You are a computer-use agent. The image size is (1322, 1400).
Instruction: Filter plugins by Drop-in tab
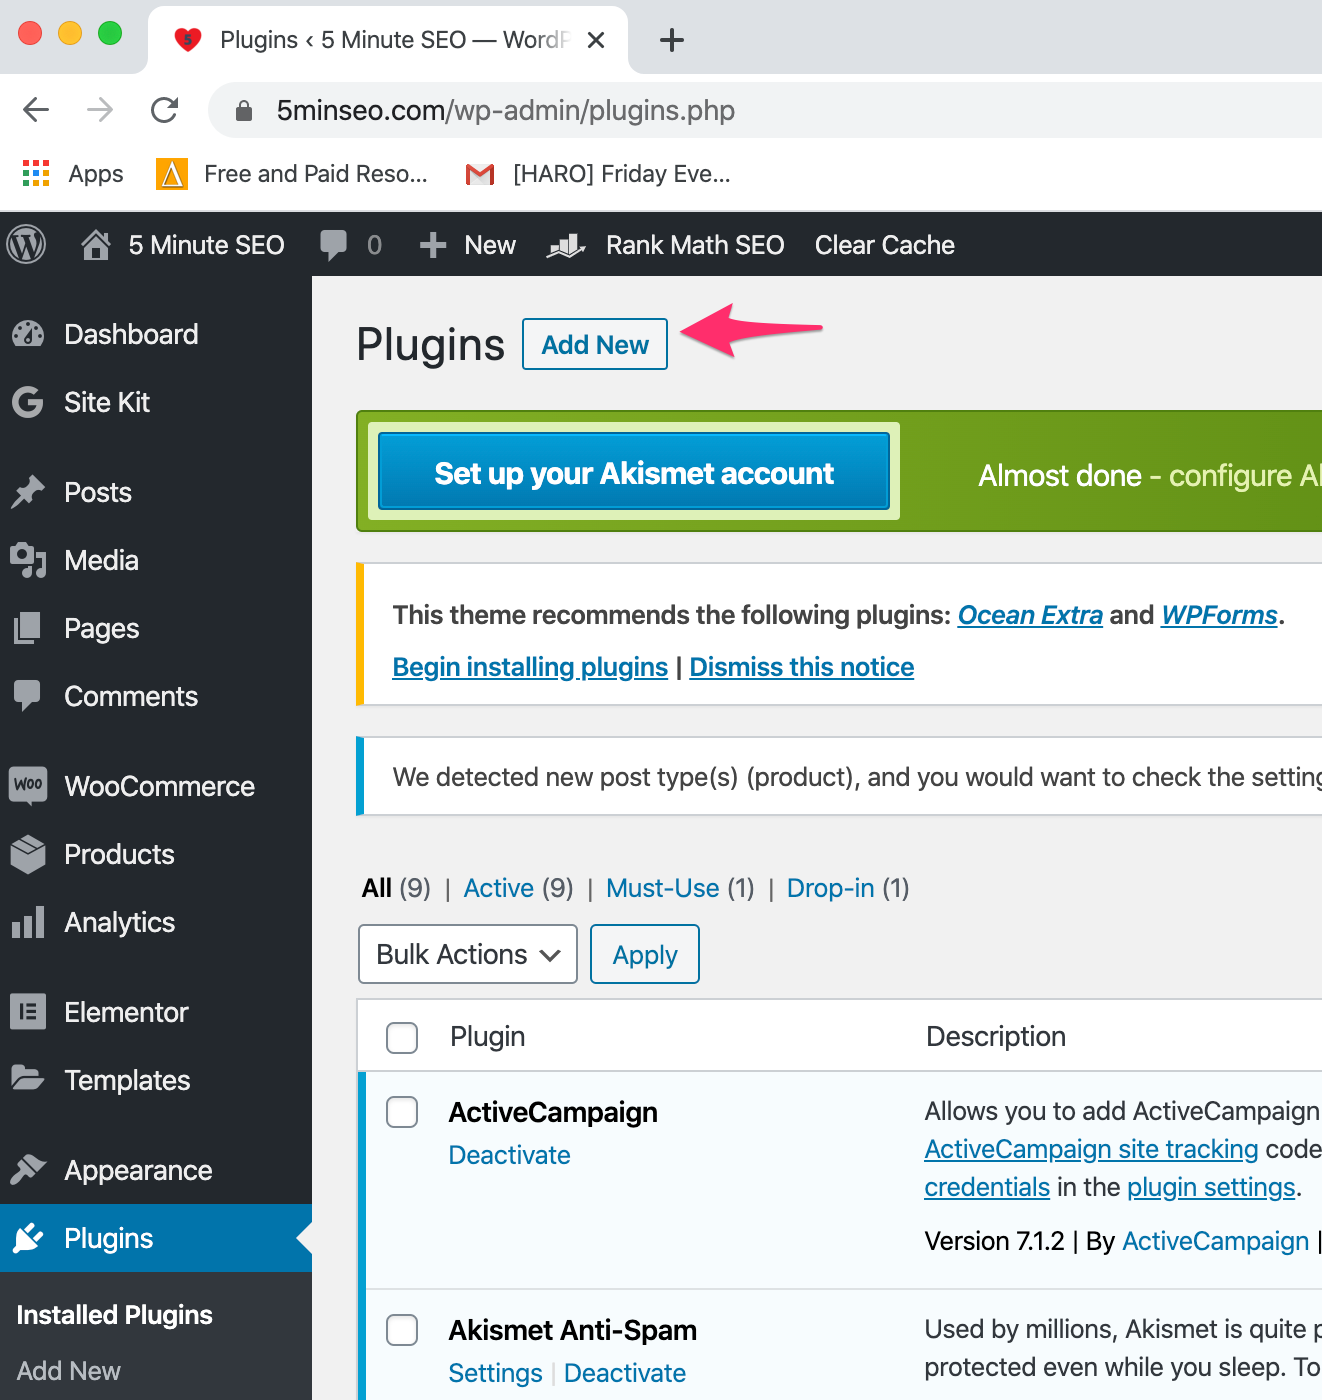(831, 888)
